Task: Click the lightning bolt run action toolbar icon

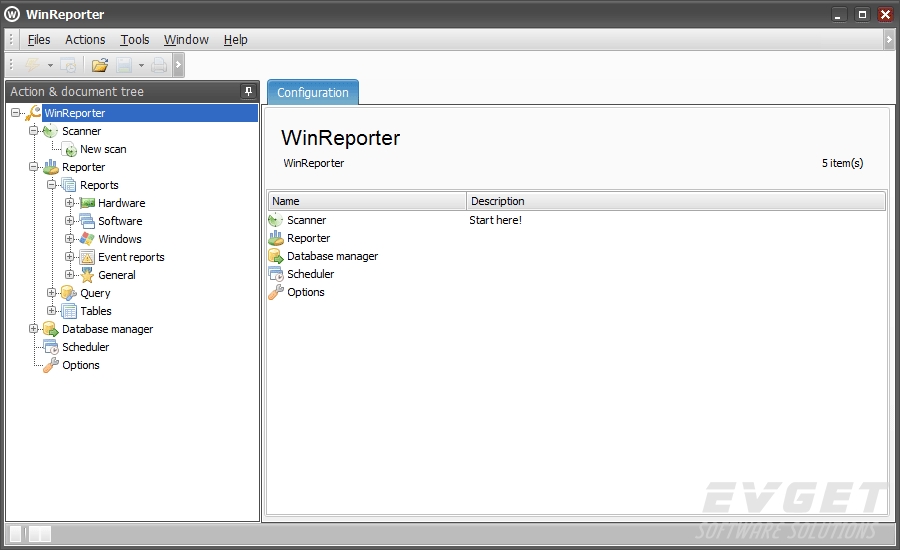Action: coord(32,65)
